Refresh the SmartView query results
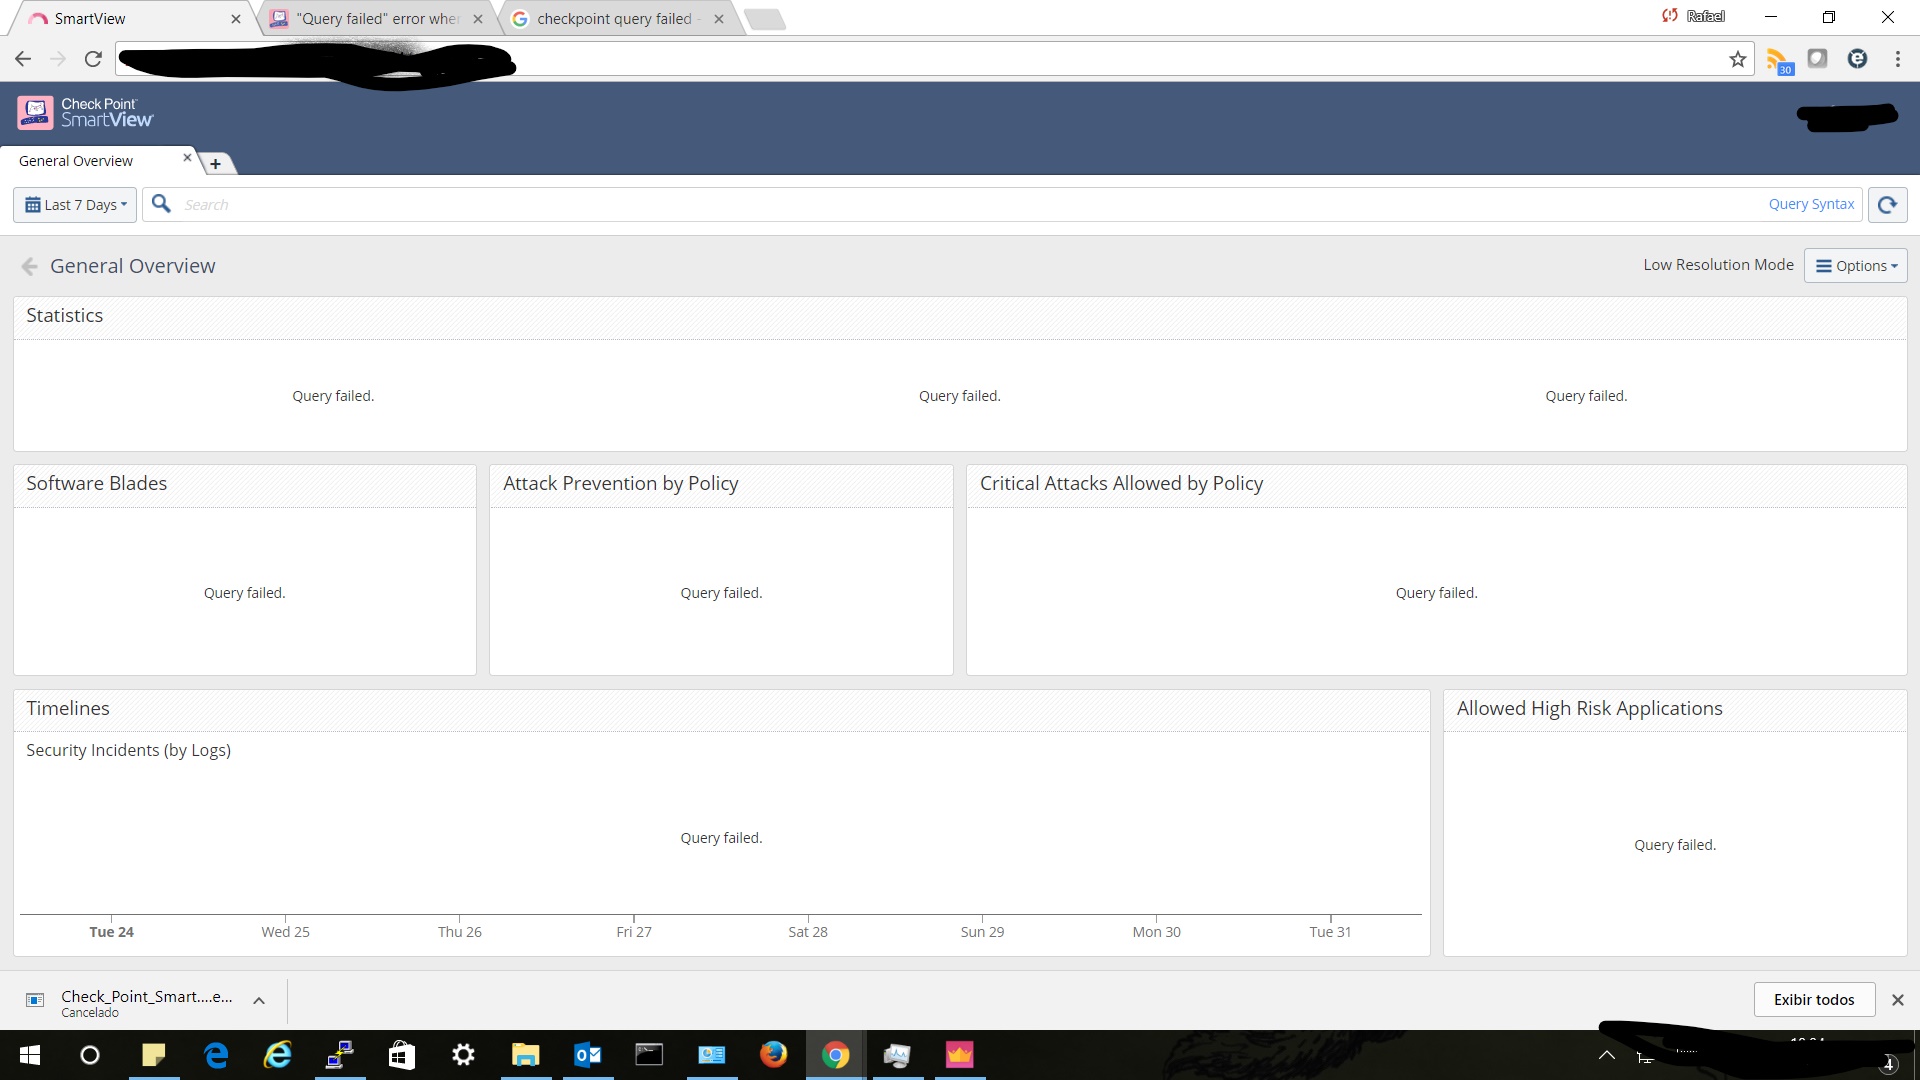Image resolution: width=1920 pixels, height=1080 pixels. [1887, 205]
